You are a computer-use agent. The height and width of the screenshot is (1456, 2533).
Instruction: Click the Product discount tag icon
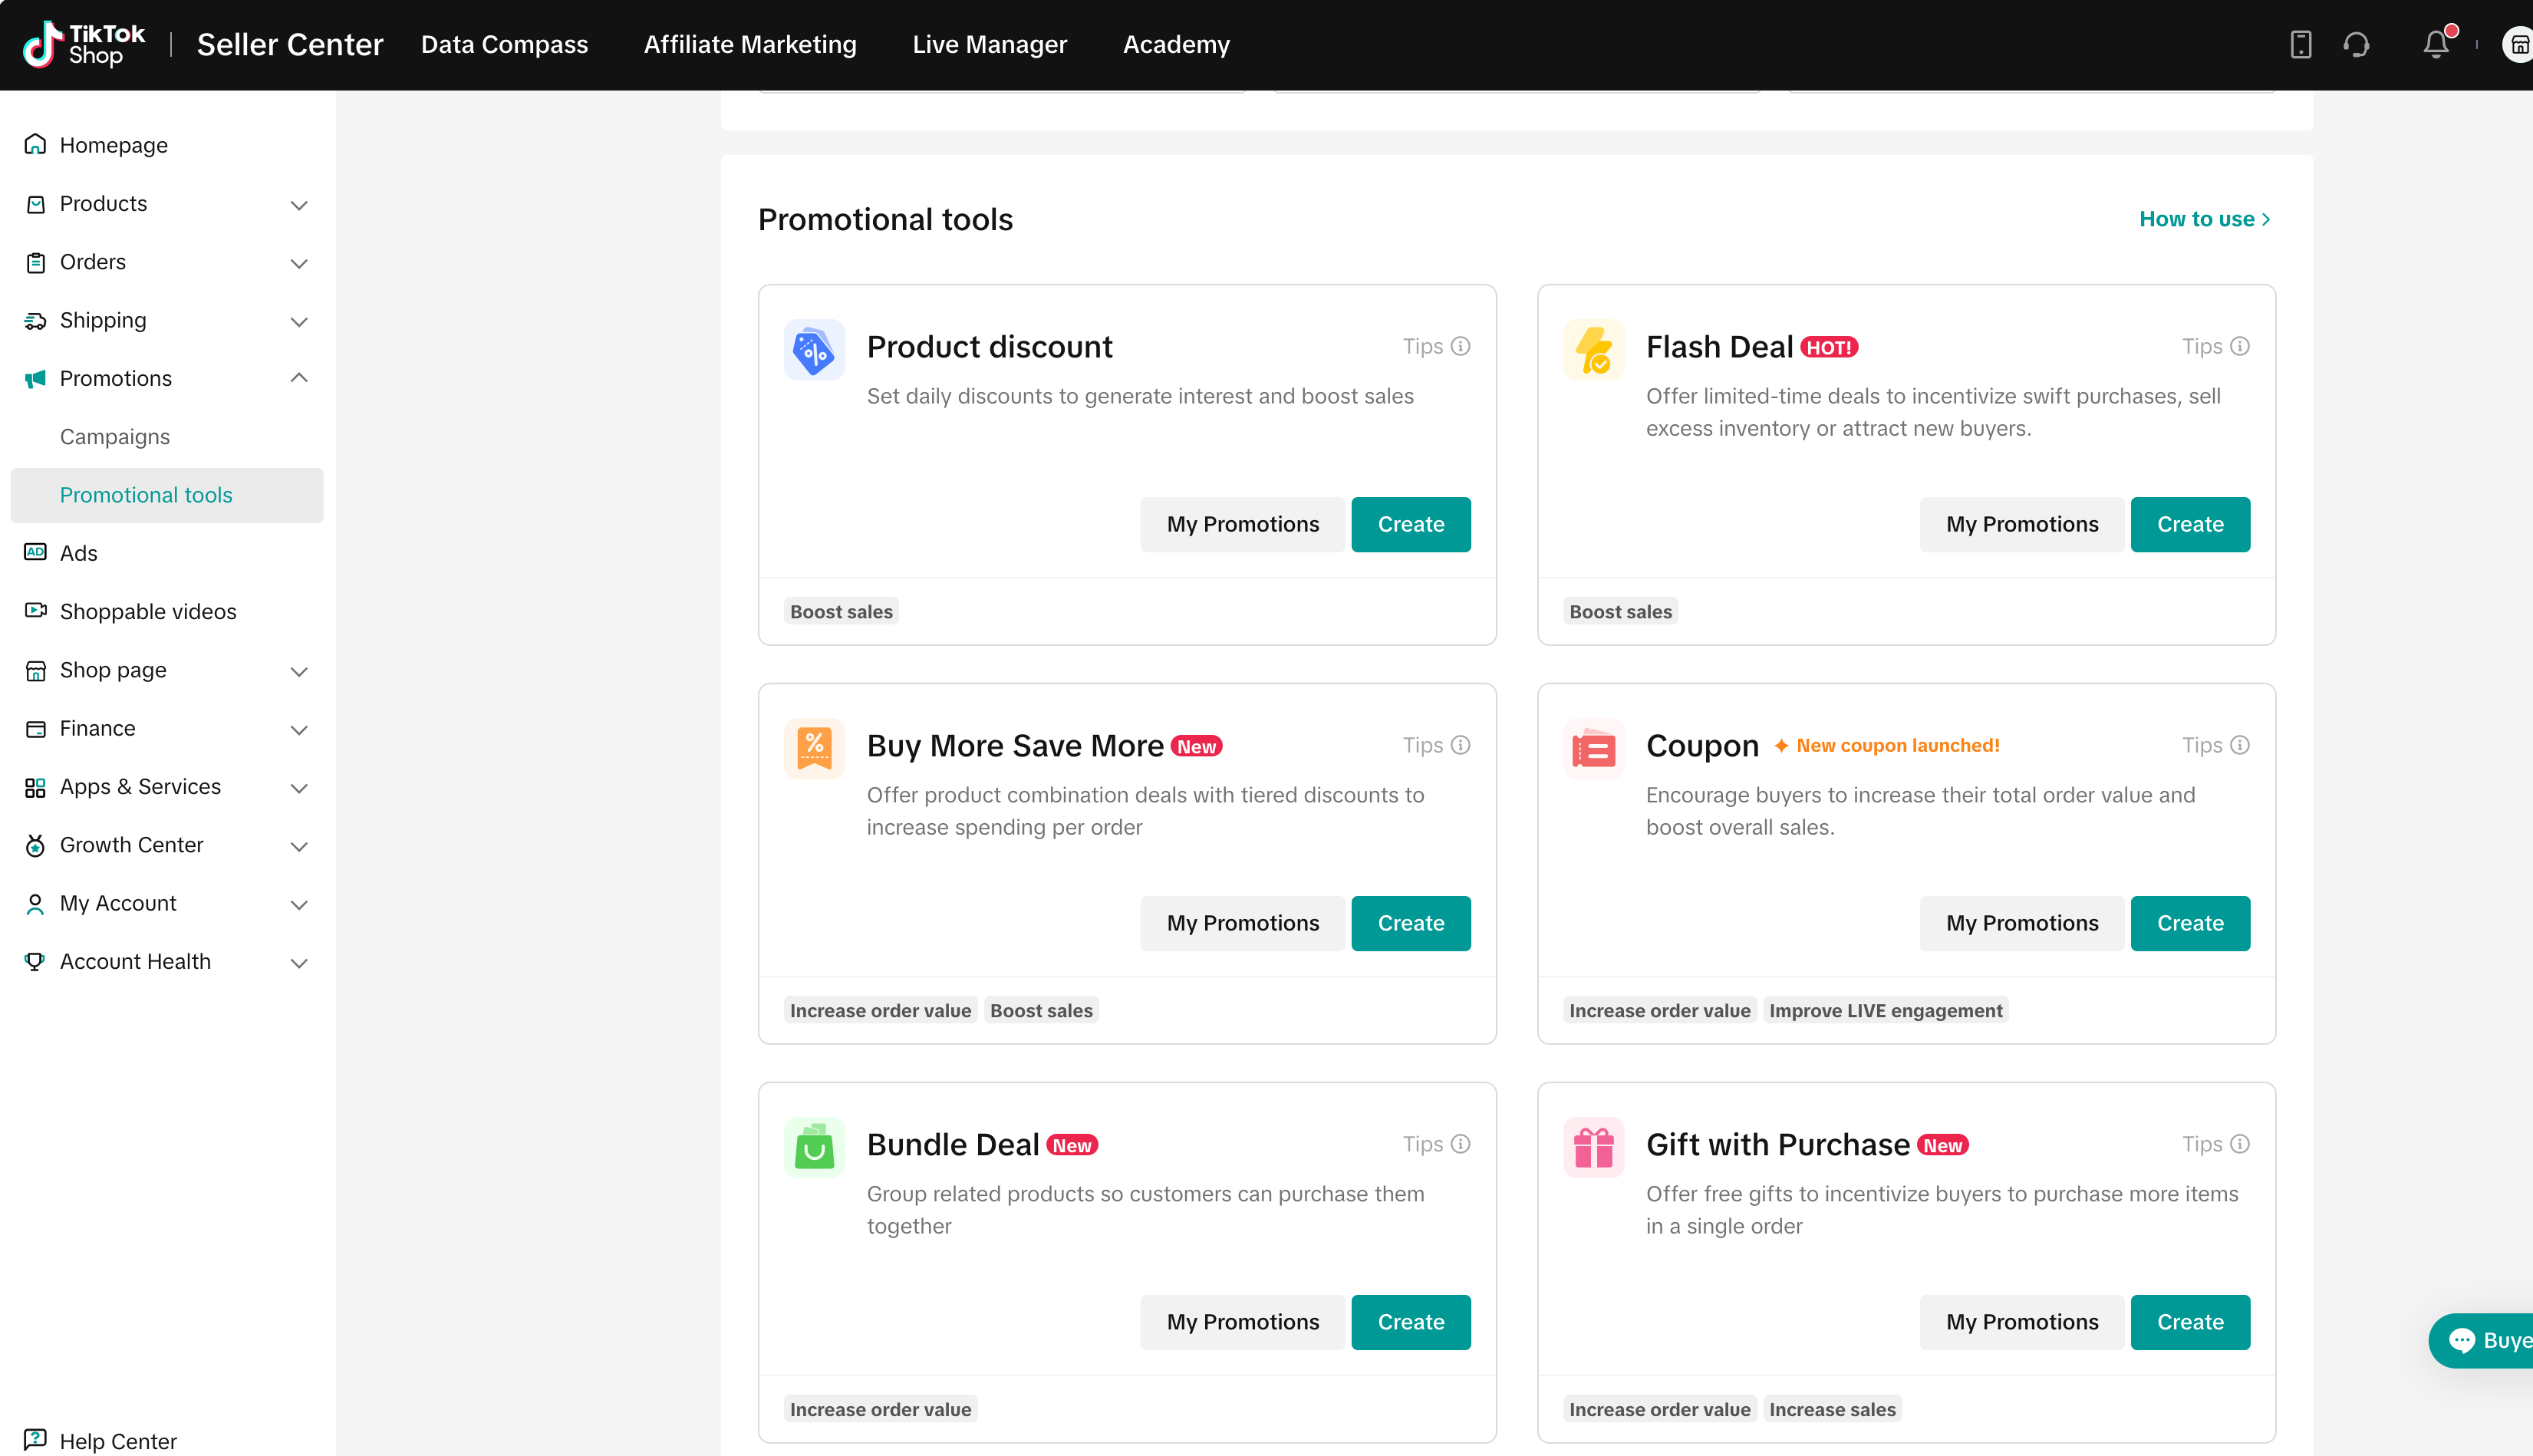point(813,350)
